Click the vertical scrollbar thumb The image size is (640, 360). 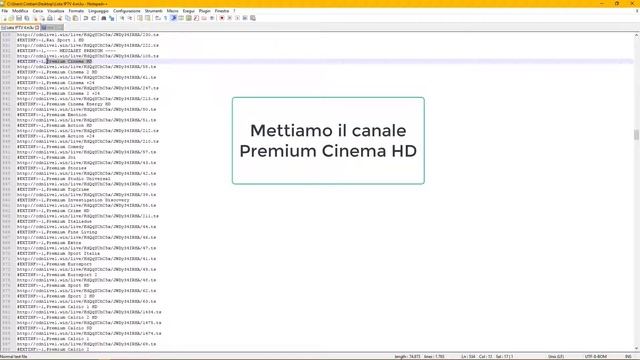pos(636,135)
